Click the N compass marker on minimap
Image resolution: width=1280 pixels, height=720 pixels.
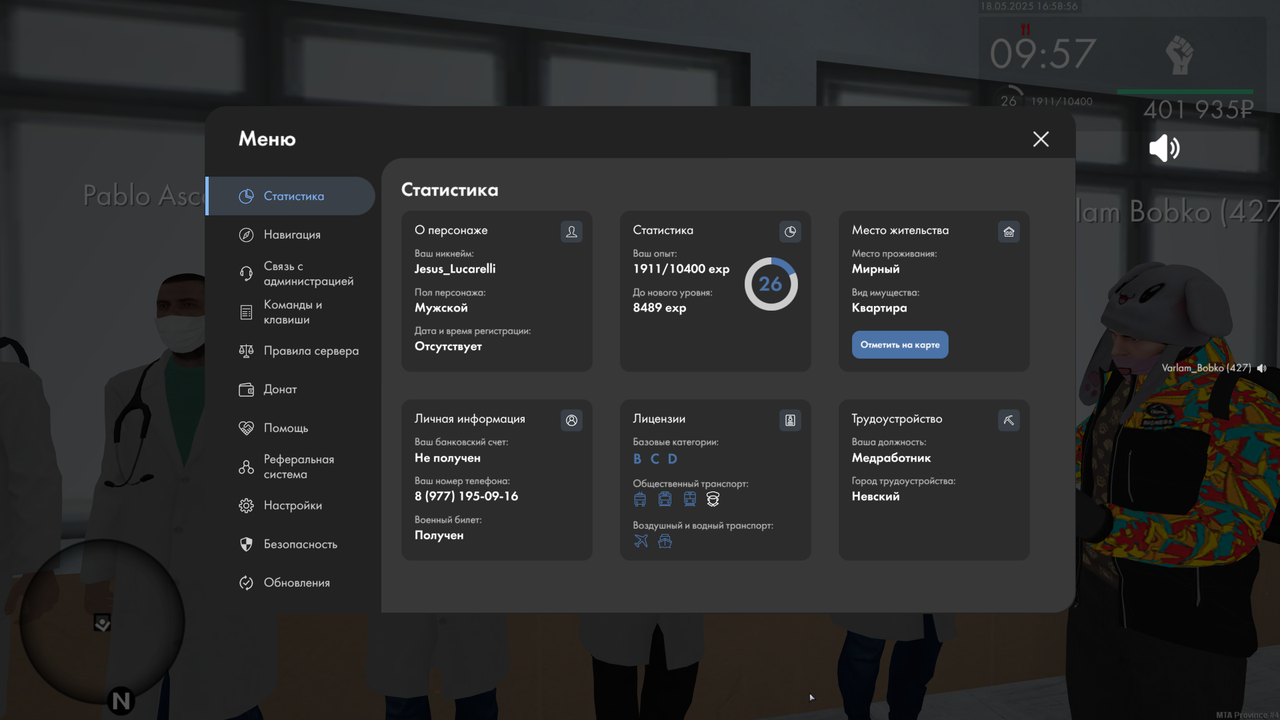tap(121, 701)
